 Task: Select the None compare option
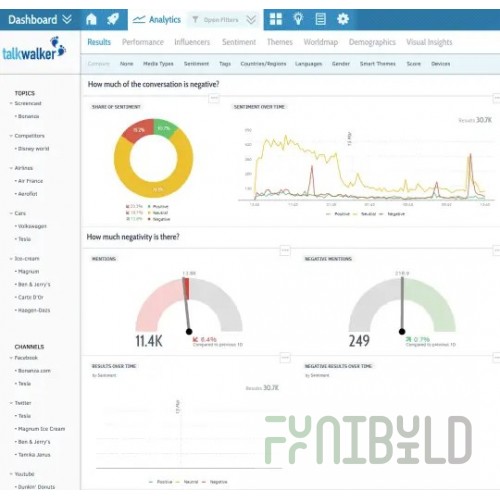click(x=127, y=64)
